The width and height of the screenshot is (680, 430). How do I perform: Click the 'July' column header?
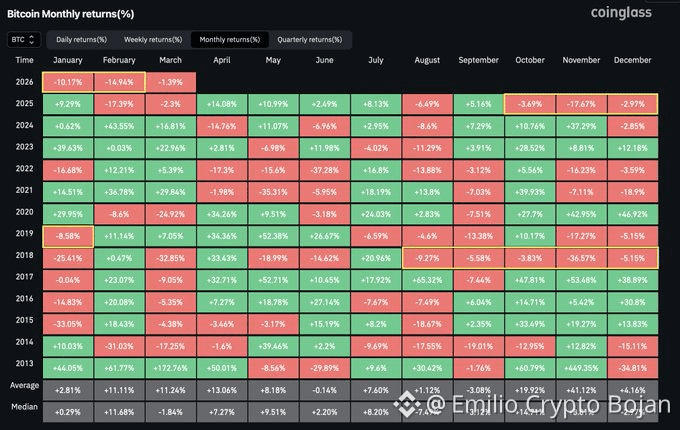pyautogui.click(x=376, y=60)
